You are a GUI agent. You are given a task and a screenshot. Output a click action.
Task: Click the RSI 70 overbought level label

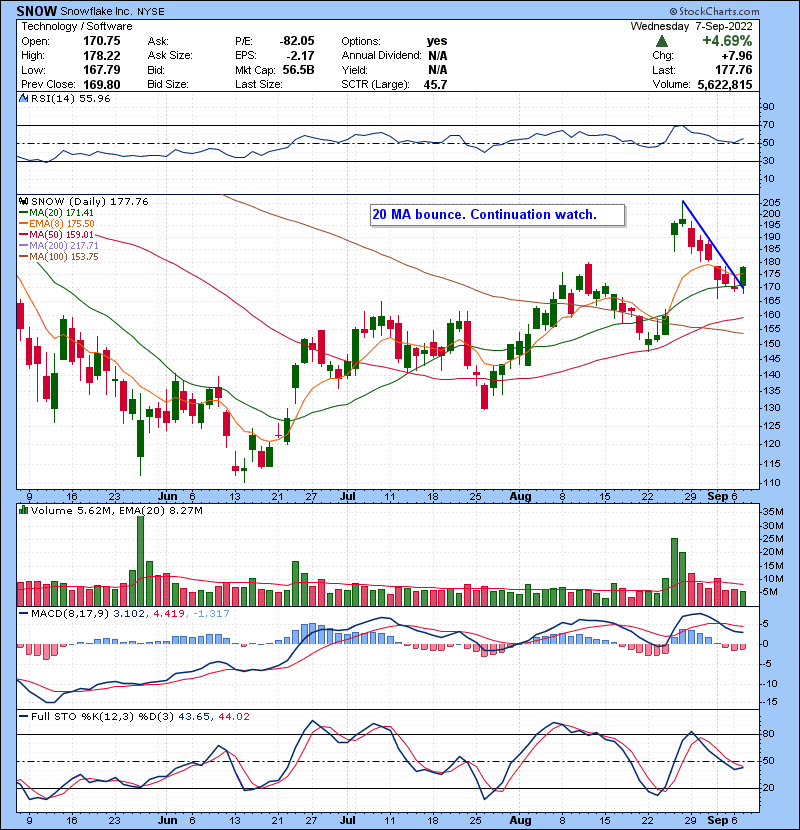click(768, 125)
